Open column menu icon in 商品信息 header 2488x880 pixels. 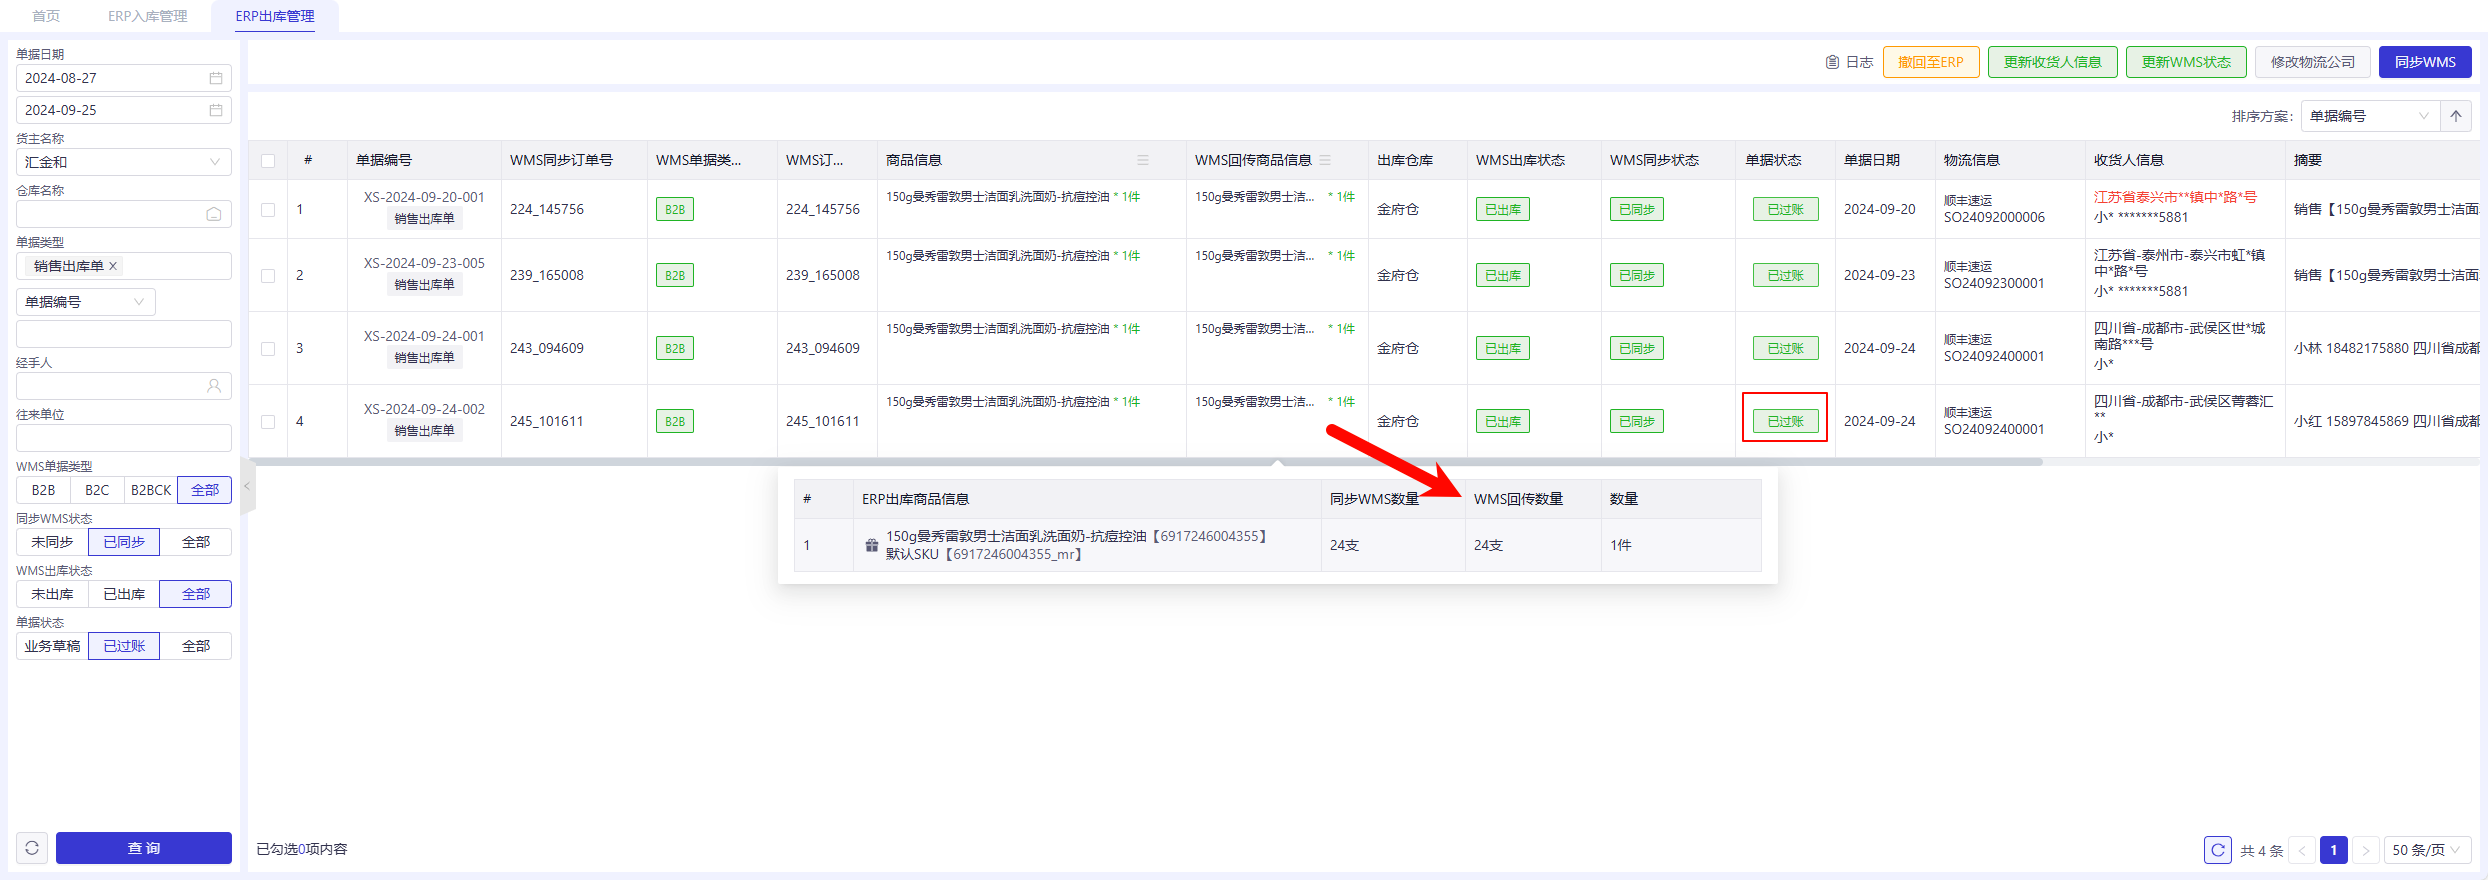[1143, 160]
